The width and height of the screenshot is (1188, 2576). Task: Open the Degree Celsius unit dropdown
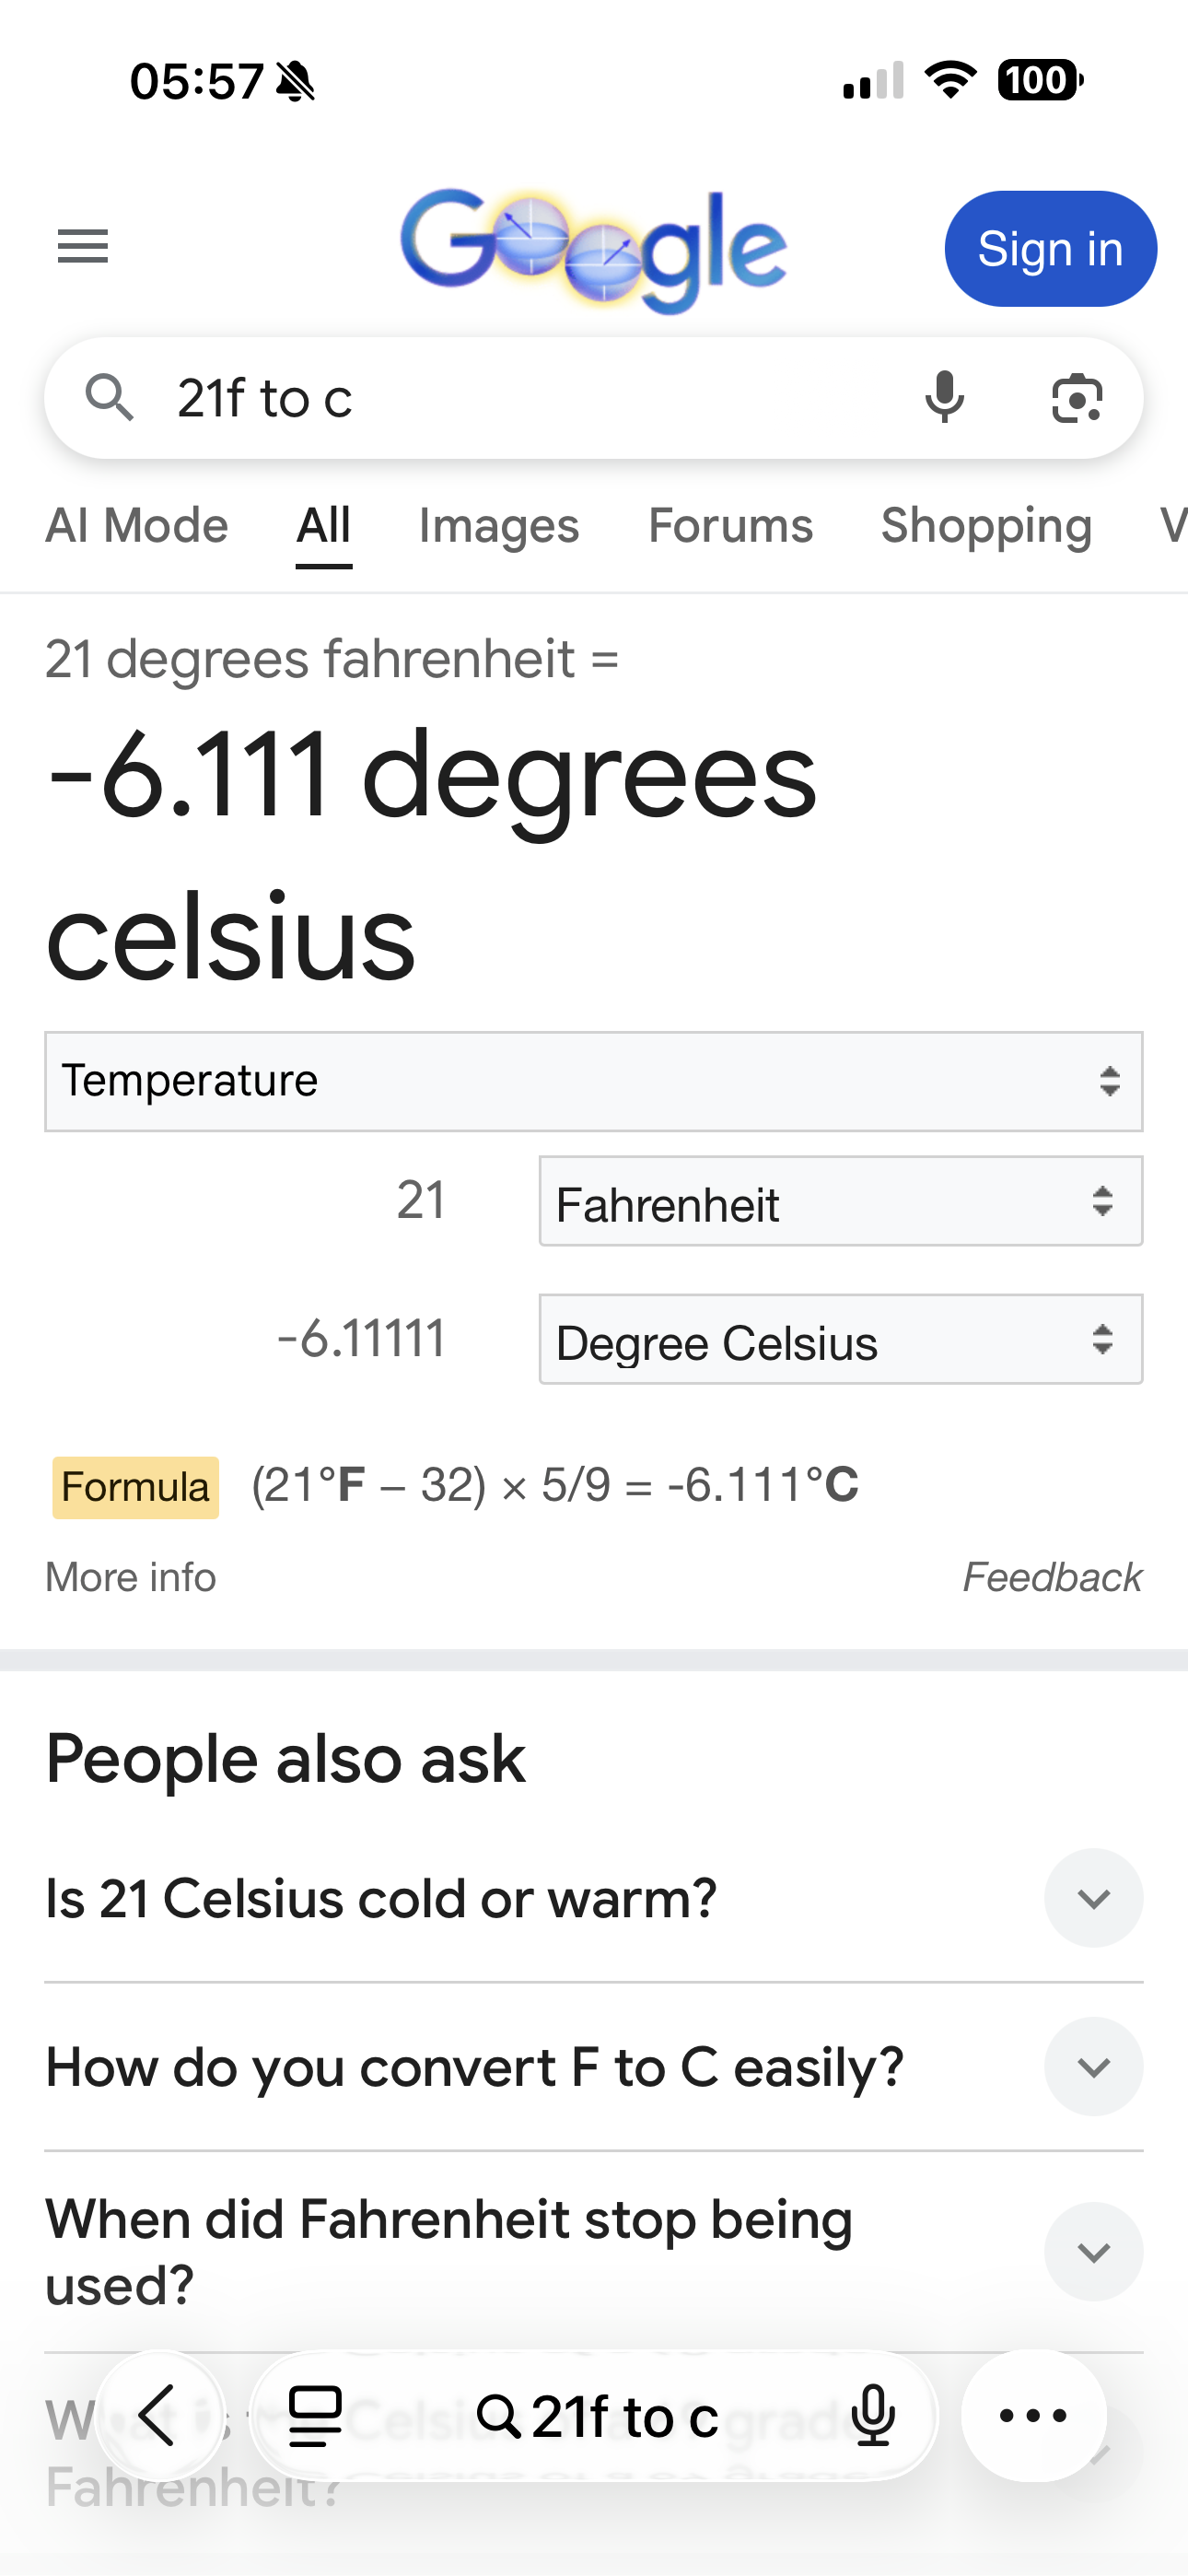coord(840,1340)
